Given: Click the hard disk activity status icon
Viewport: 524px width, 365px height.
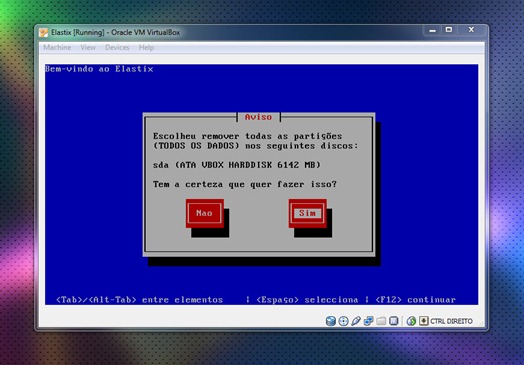Looking at the screenshot, I should (x=331, y=321).
